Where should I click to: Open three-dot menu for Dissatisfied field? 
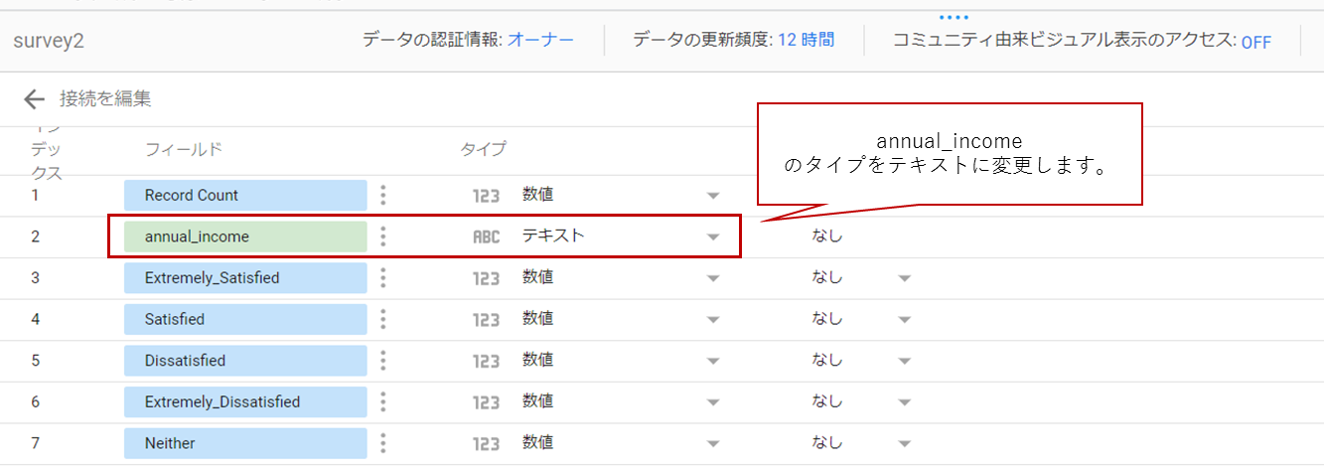[383, 361]
